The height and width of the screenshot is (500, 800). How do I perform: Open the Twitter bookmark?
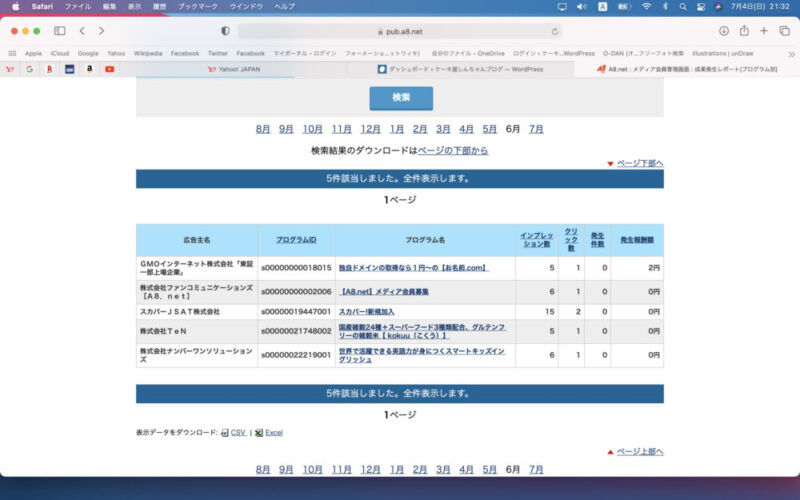(218, 54)
